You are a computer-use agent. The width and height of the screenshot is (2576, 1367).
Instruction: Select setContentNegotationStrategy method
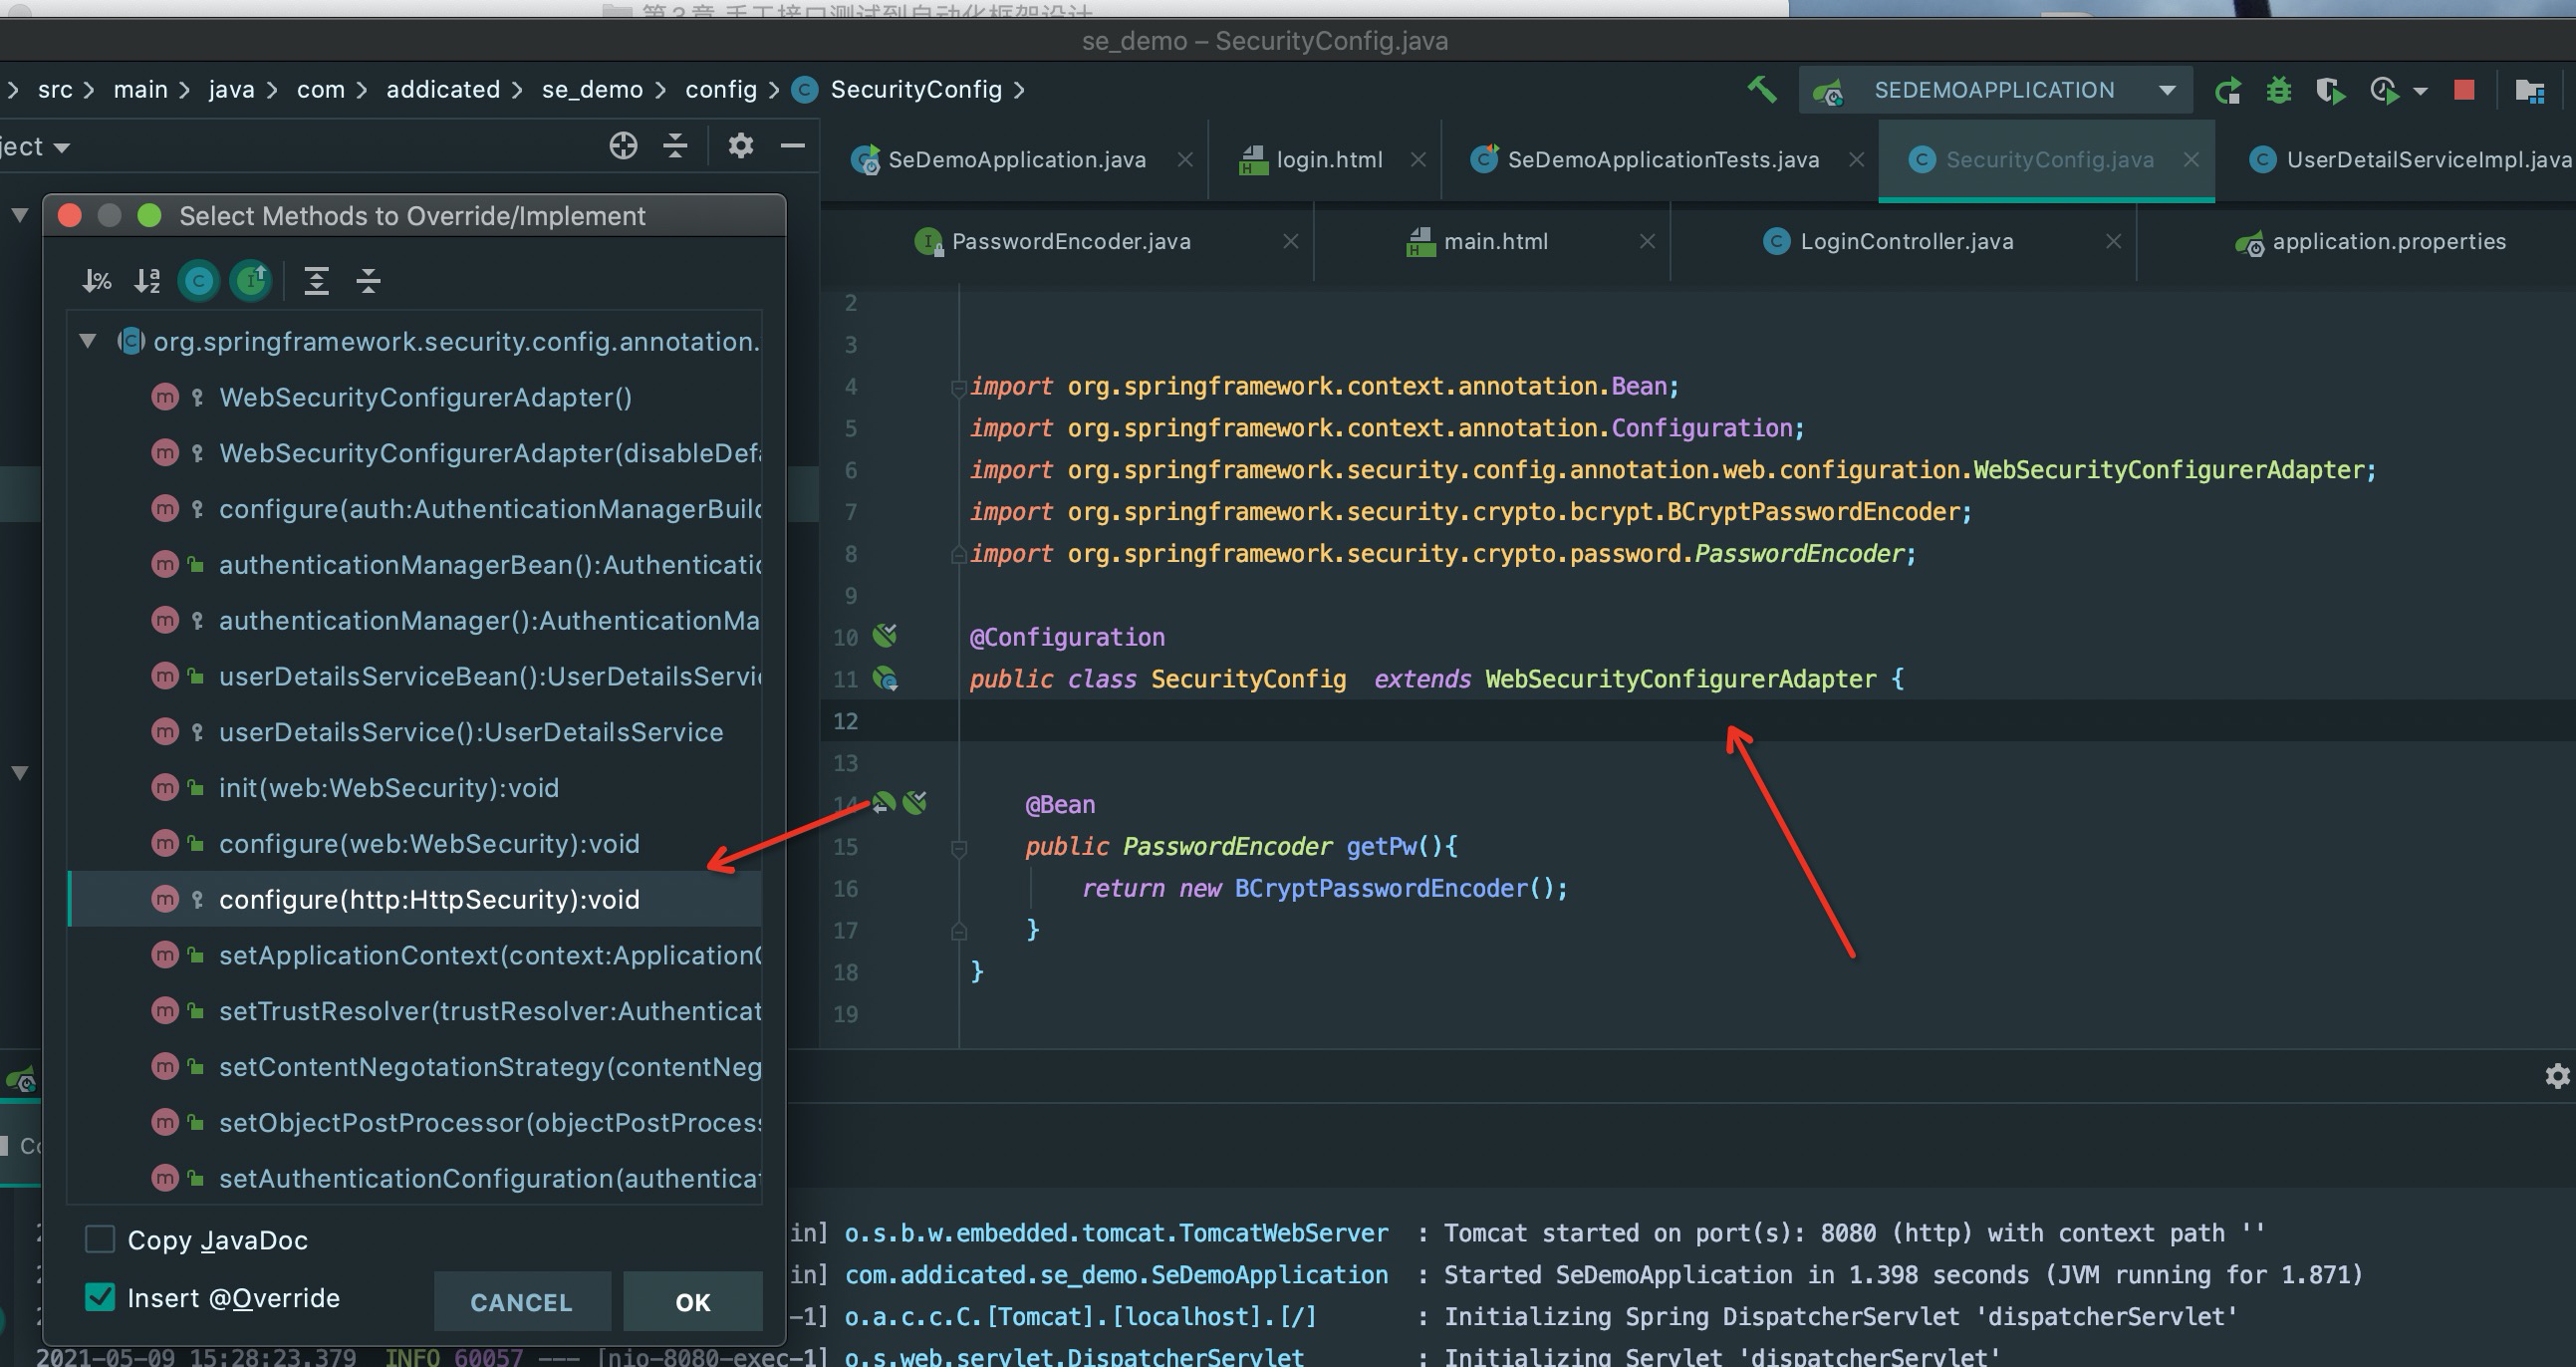tap(415, 1068)
